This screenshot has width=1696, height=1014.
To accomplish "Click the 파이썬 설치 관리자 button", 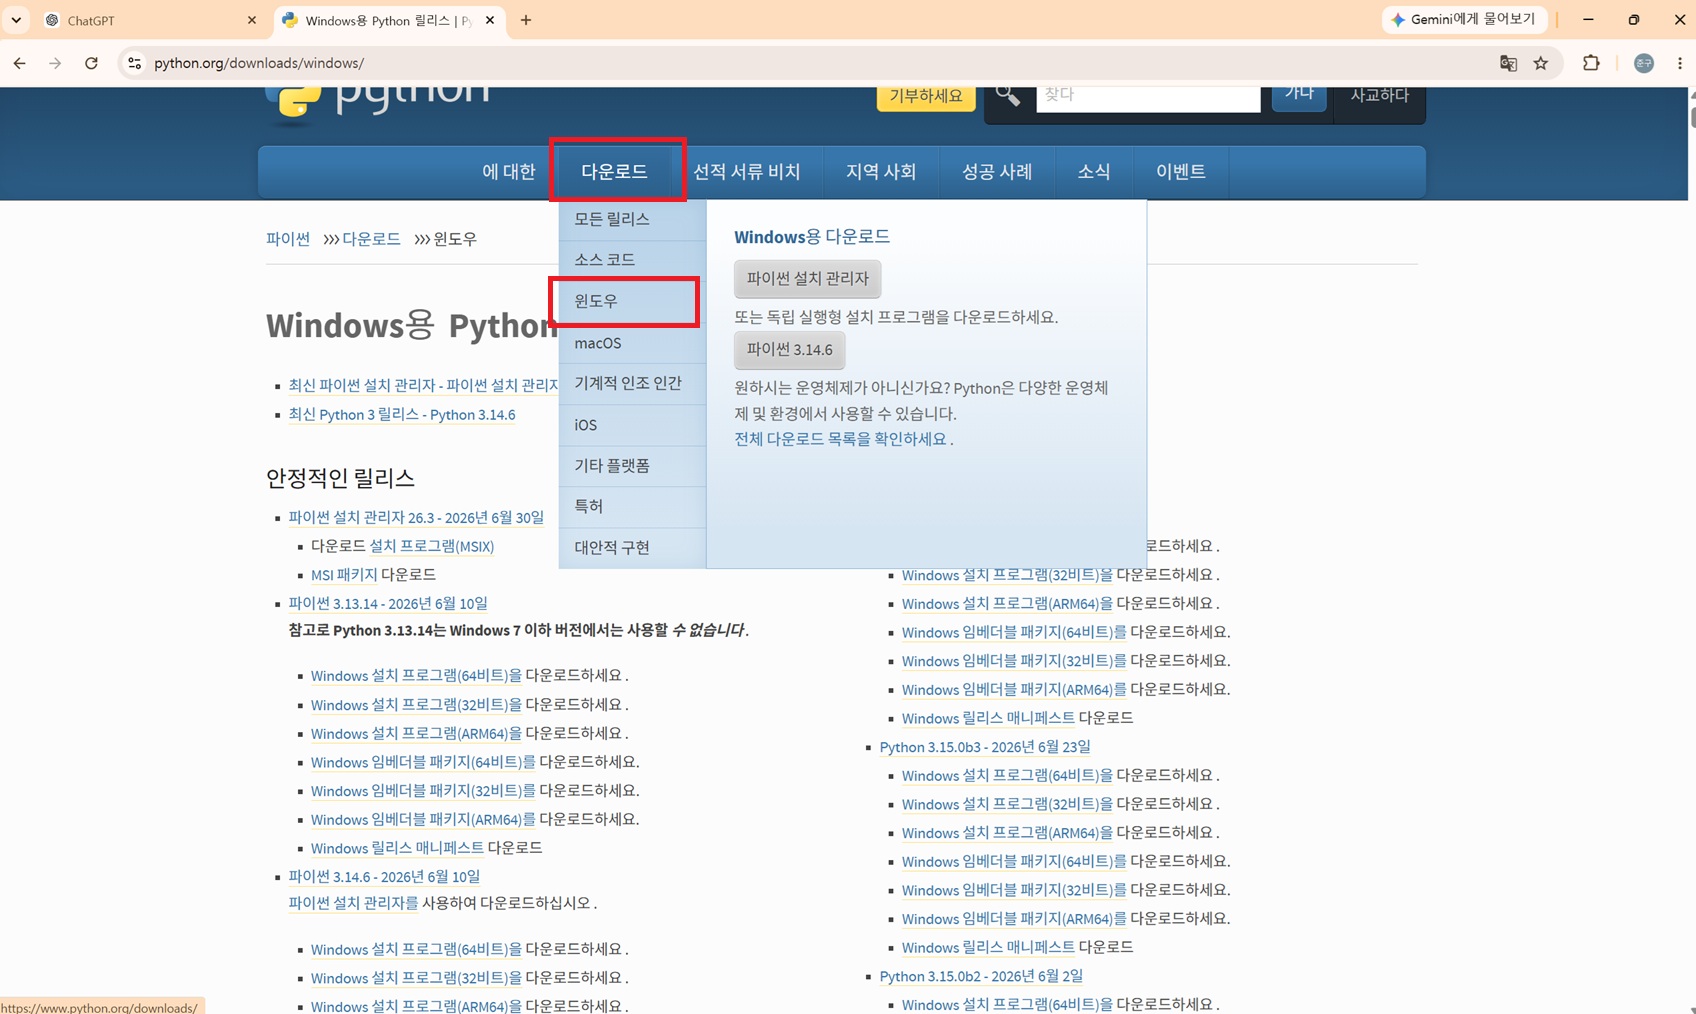I will tap(808, 278).
